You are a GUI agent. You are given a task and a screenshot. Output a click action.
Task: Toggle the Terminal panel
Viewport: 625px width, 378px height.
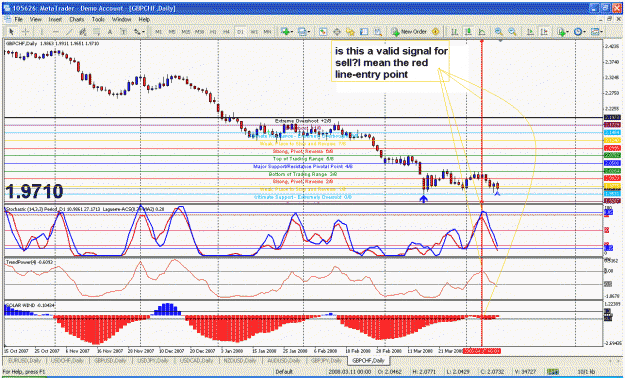(364, 32)
